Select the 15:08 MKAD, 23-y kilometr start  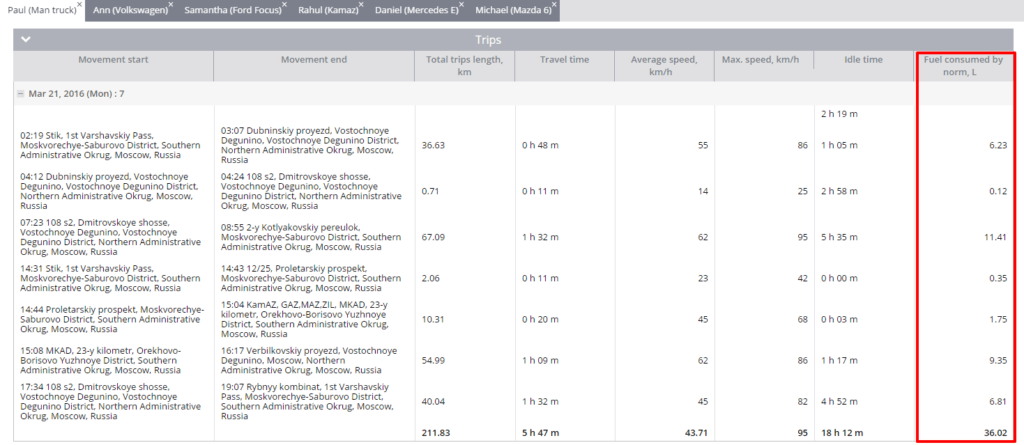click(x=108, y=360)
